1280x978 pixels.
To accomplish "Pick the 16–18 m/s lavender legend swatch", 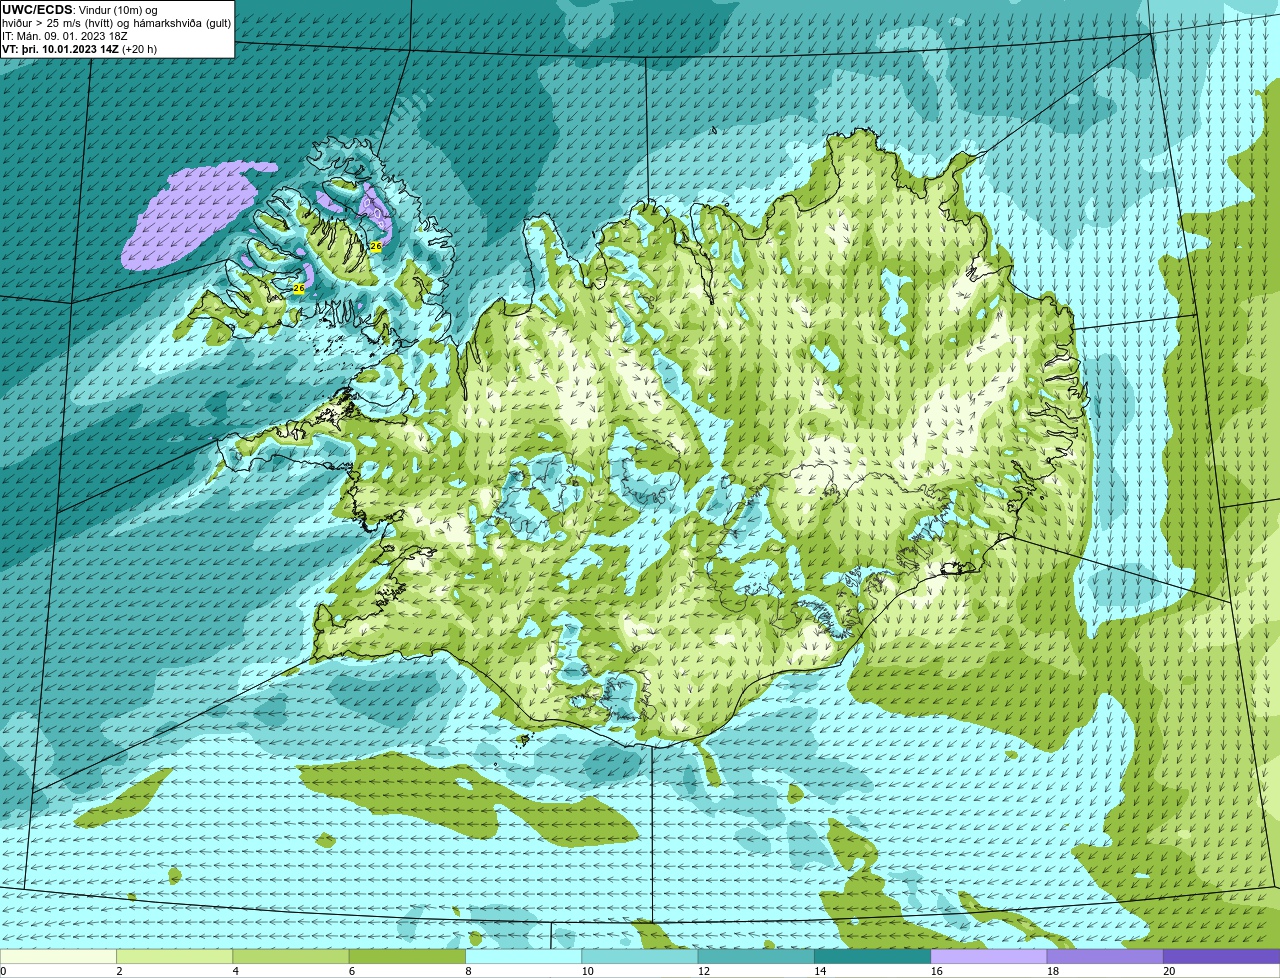I will (989, 956).
